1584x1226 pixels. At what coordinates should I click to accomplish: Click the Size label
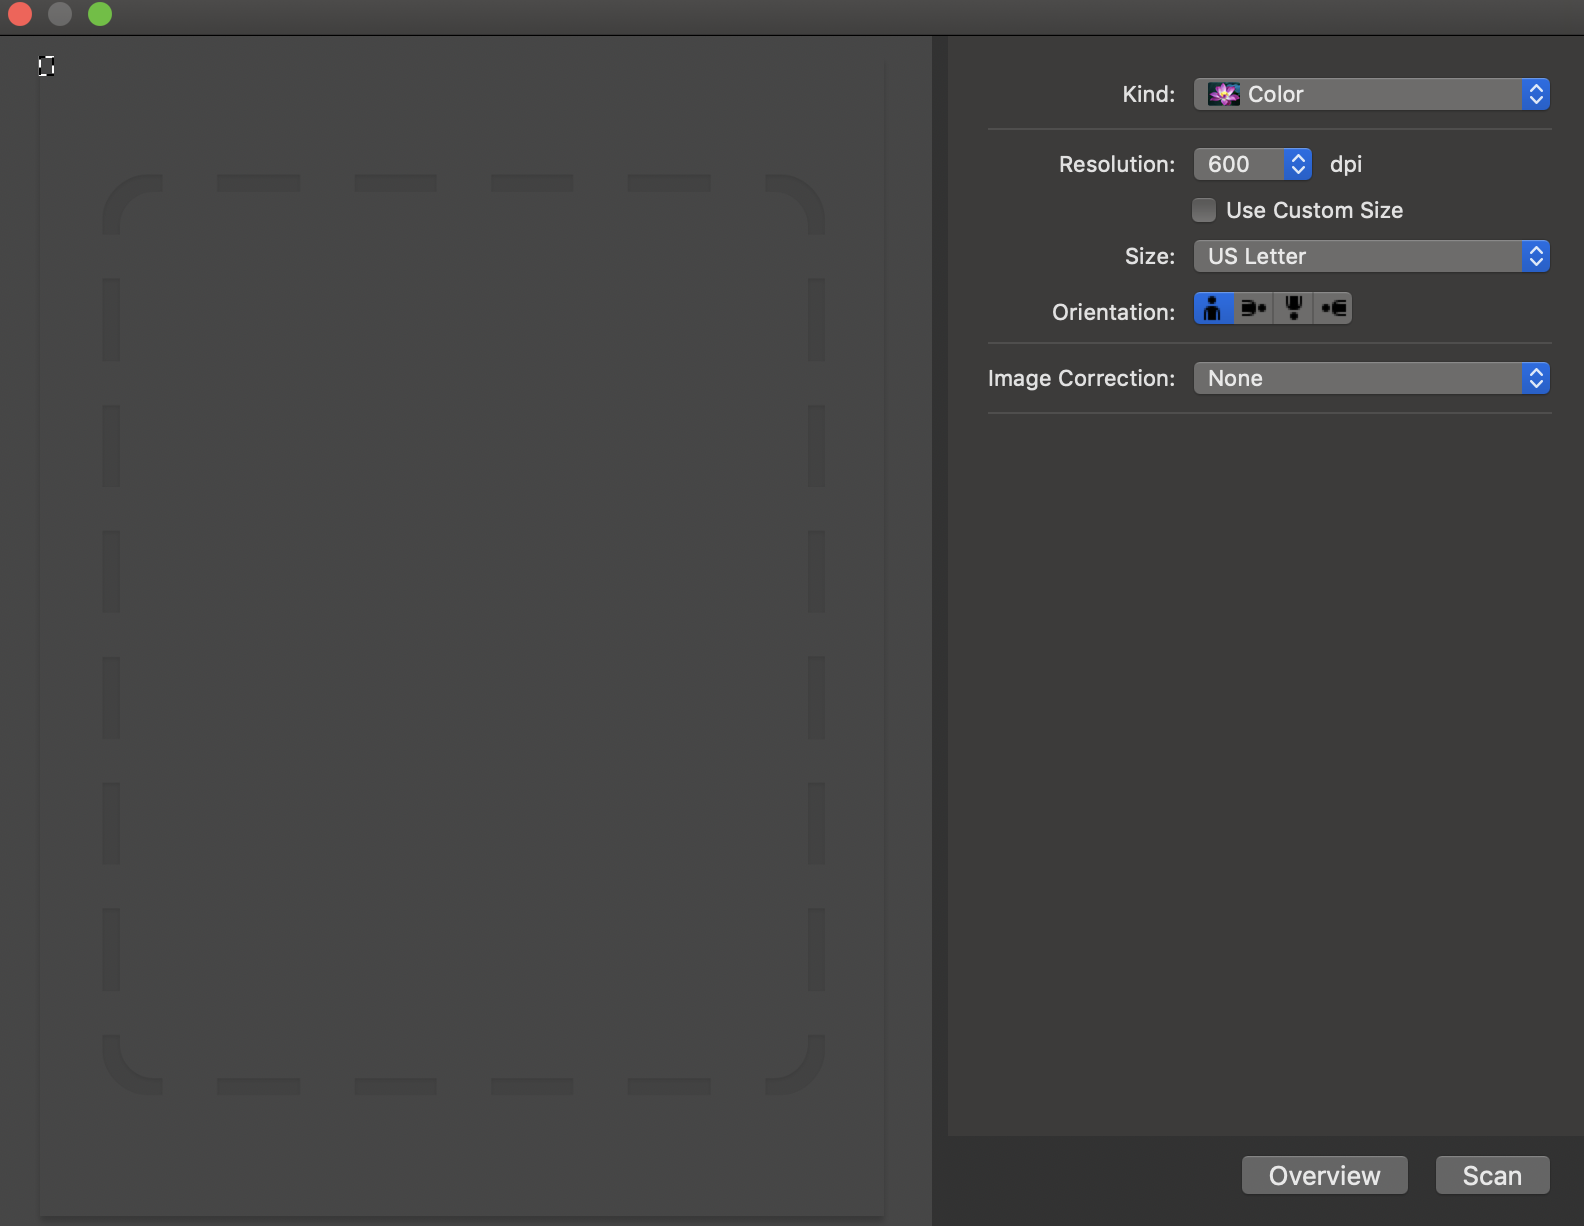click(1150, 256)
